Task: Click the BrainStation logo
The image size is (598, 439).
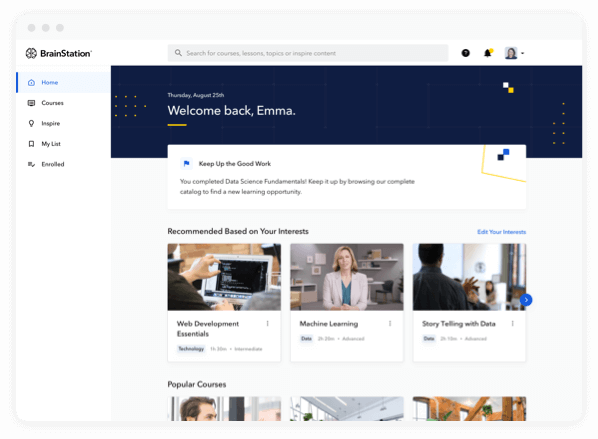Action: (59, 53)
